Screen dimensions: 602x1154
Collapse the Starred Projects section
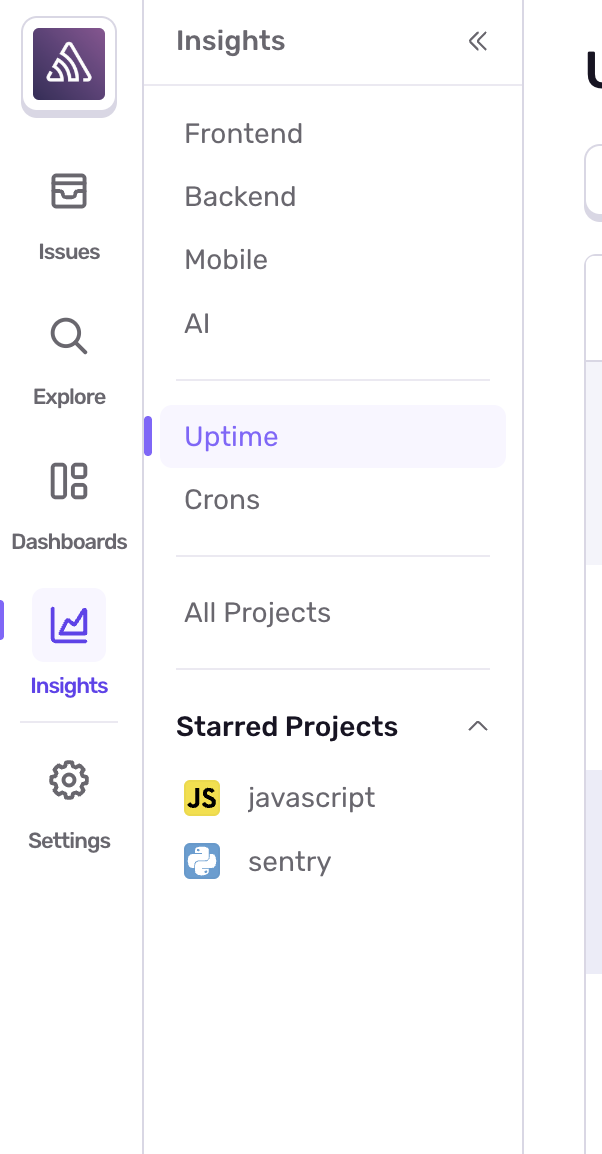click(478, 726)
